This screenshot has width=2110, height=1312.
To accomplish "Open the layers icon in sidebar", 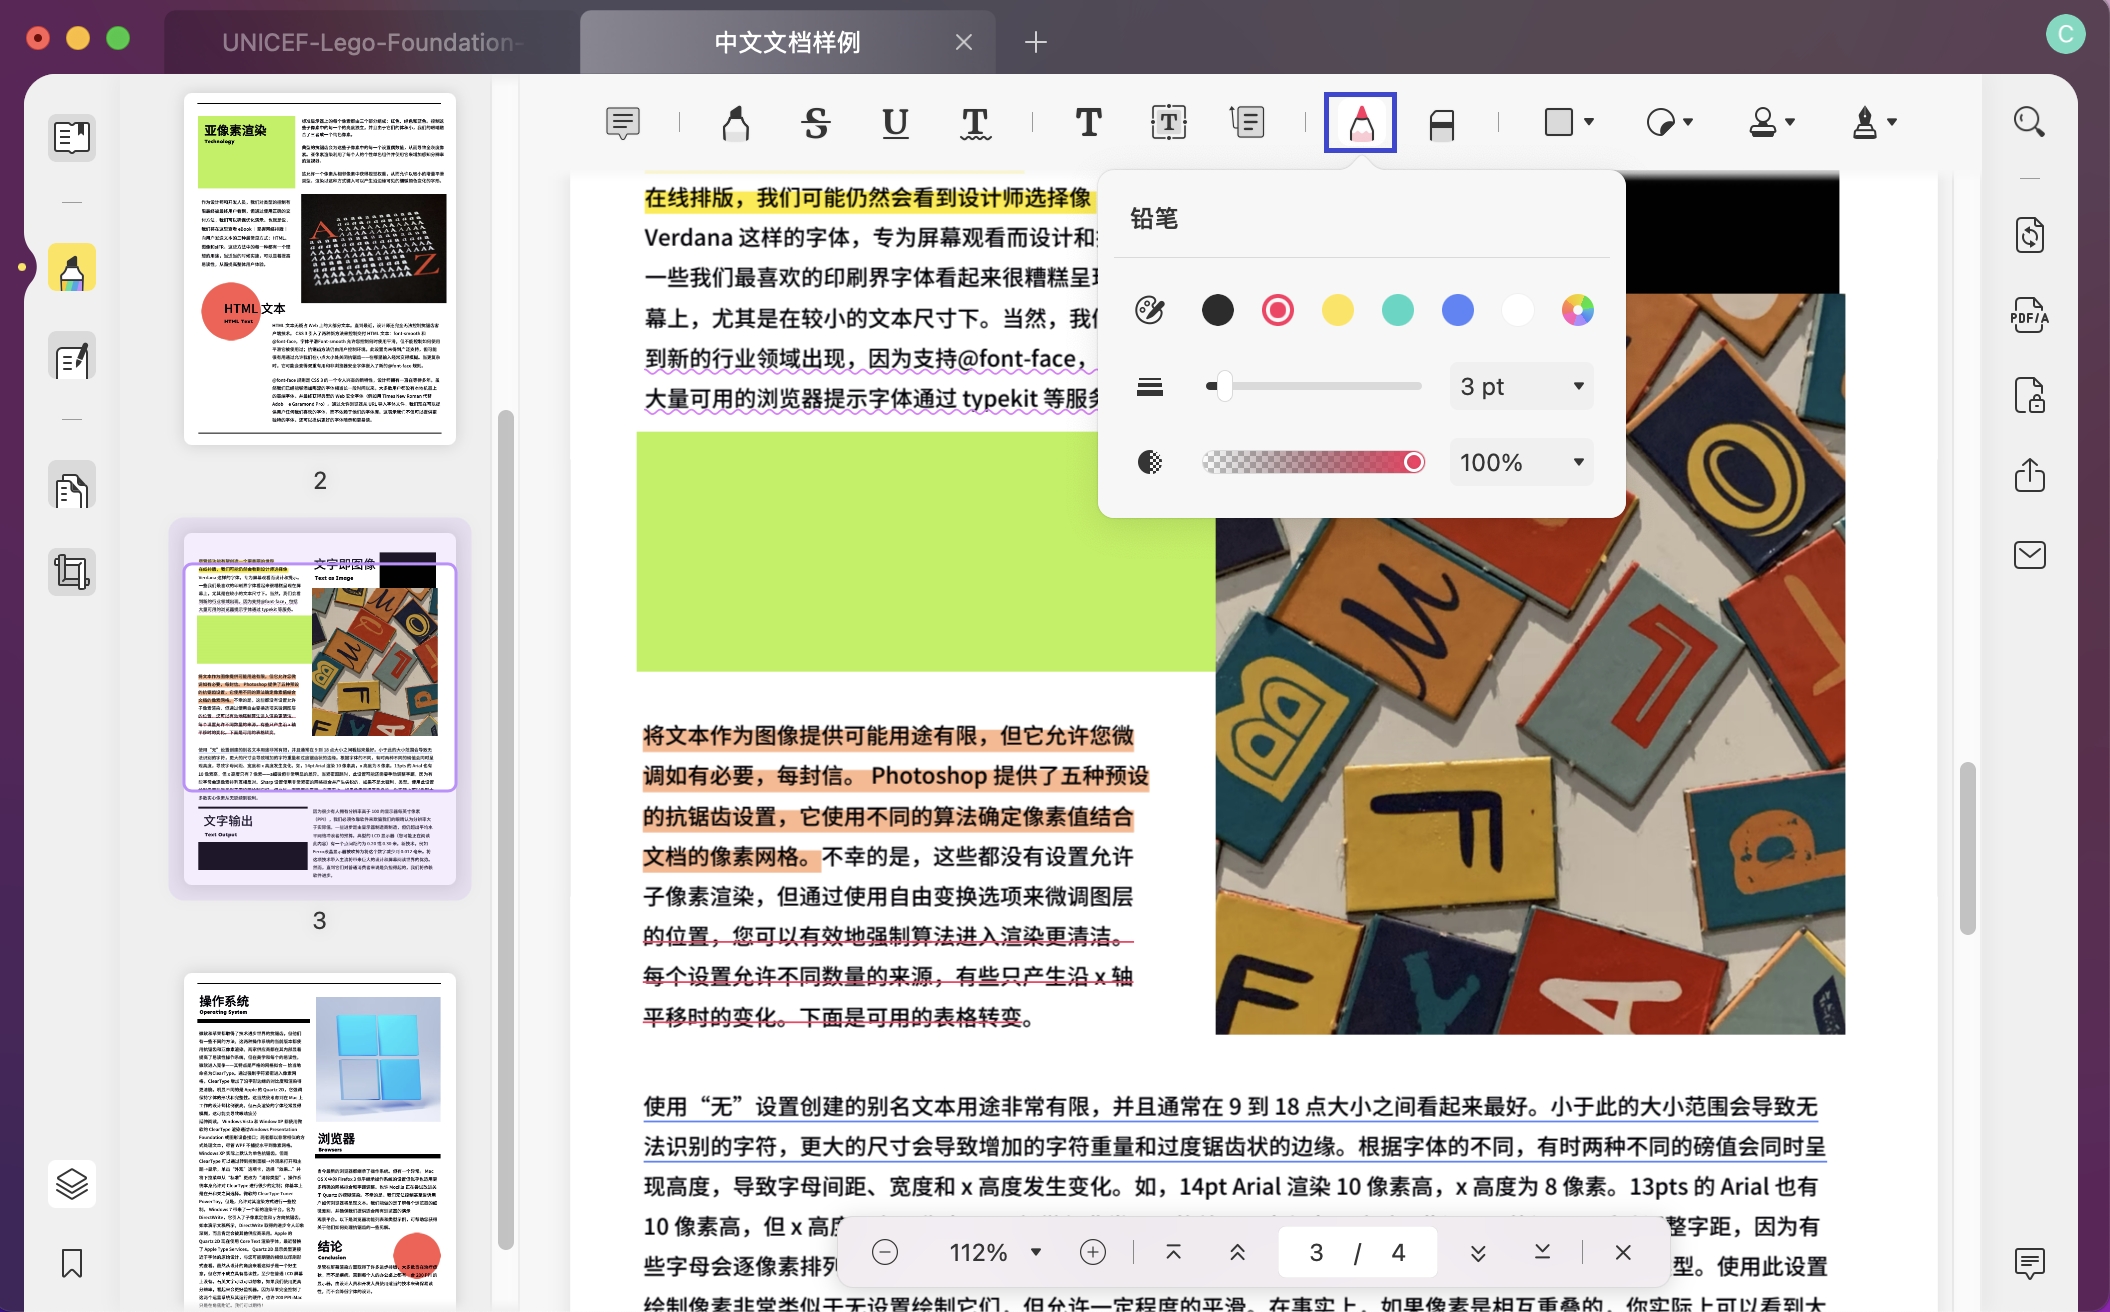I will [72, 1184].
